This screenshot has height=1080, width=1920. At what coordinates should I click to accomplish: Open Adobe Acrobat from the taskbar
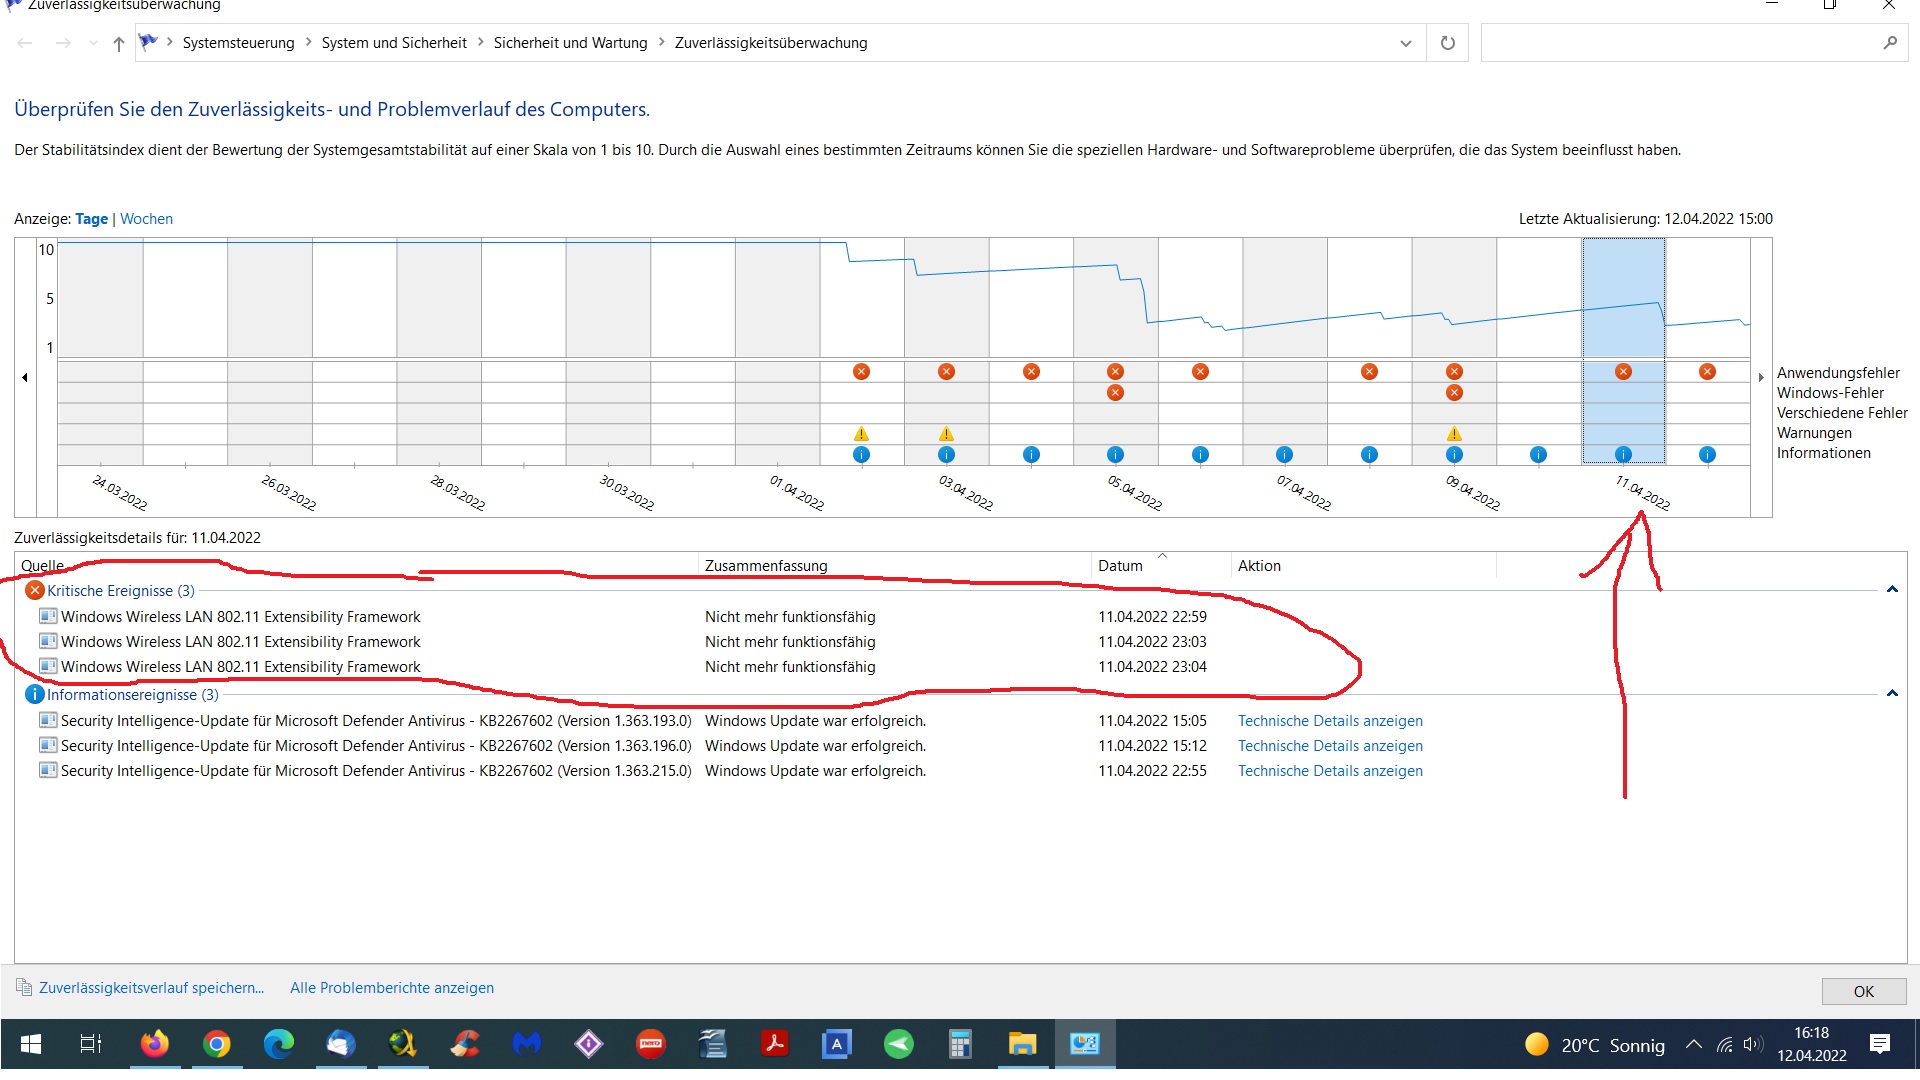pyautogui.click(x=774, y=1045)
